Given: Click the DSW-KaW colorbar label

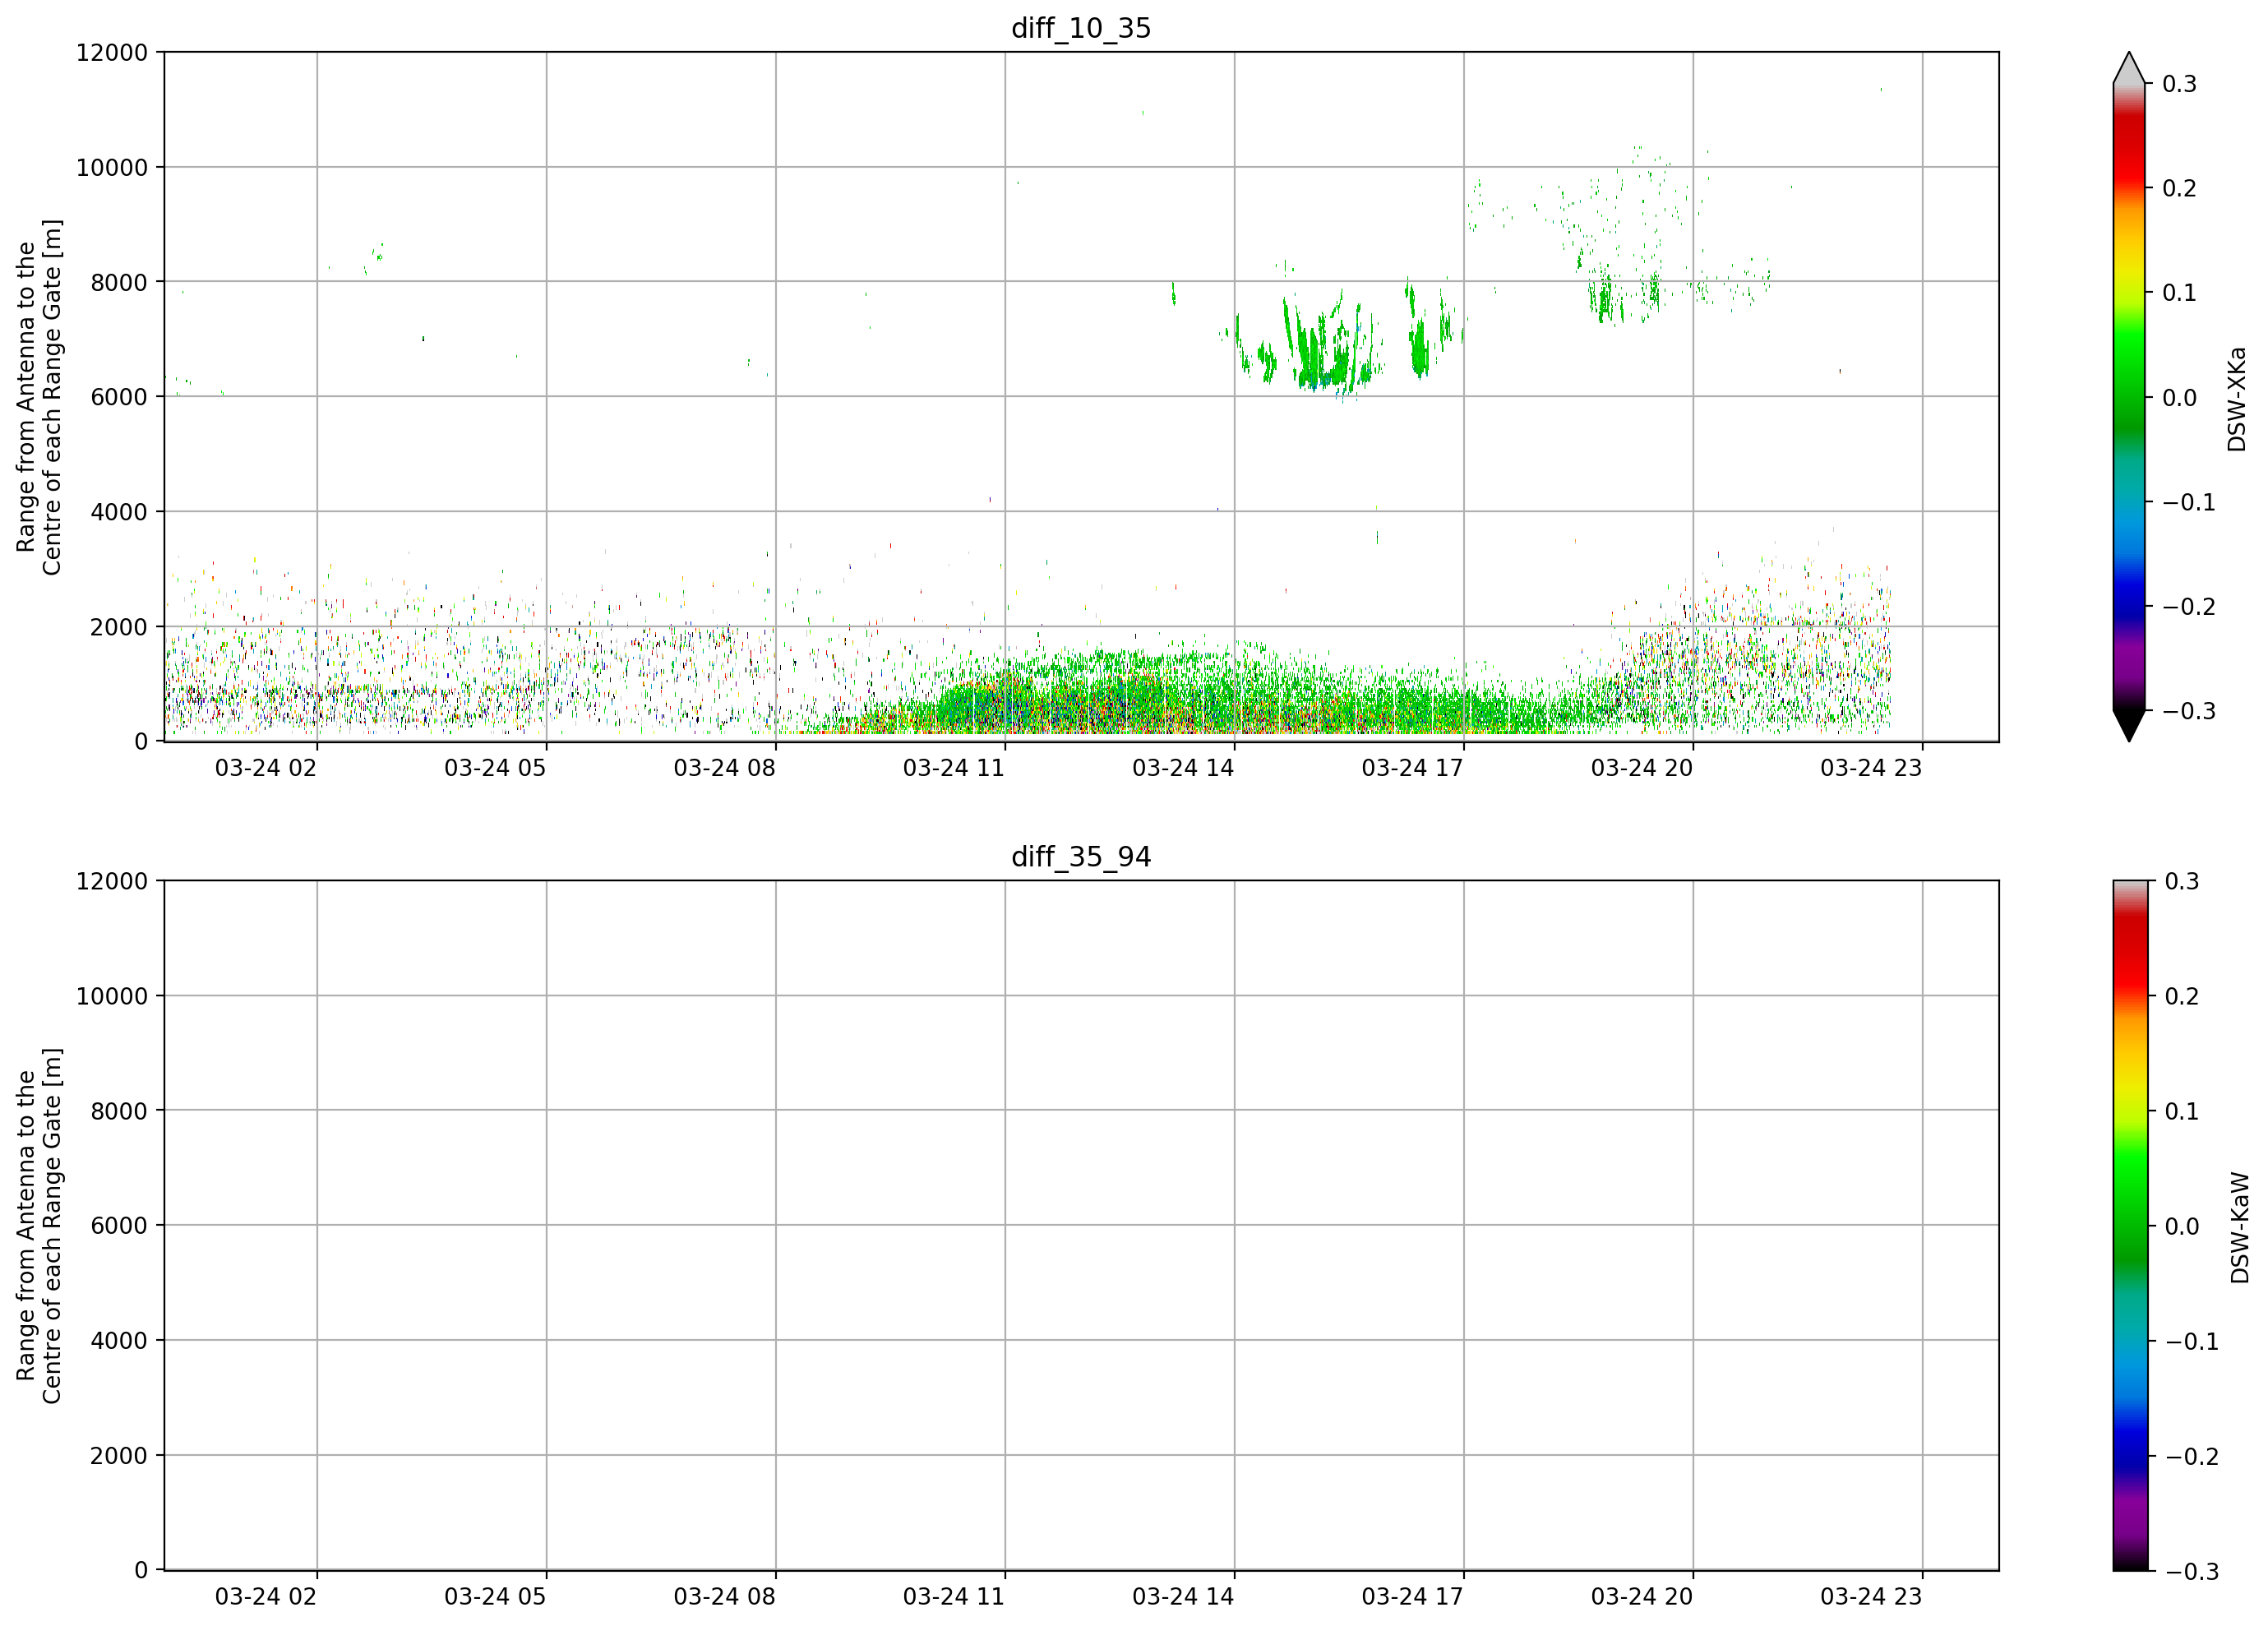Looking at the screenshot, I should click(x=2239, y=1228).
